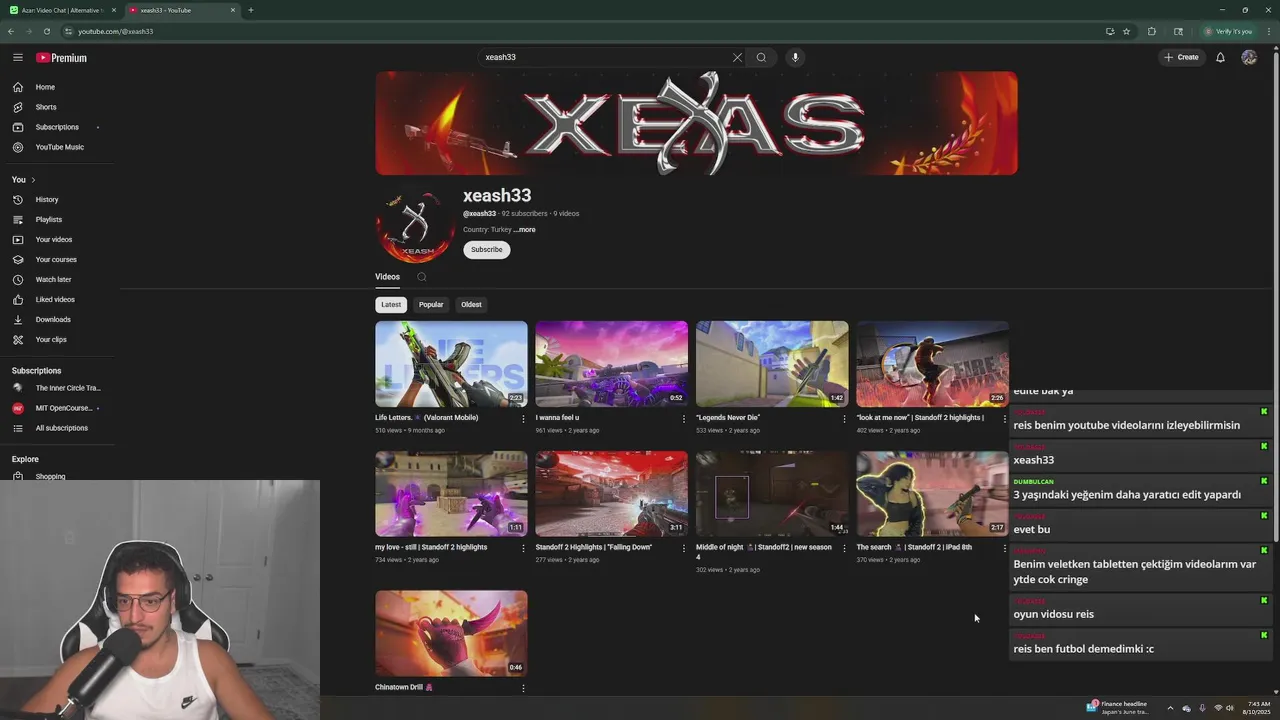Open Subscriptions from the sidebar
The image size is (1280, 720).
point(58,127)
